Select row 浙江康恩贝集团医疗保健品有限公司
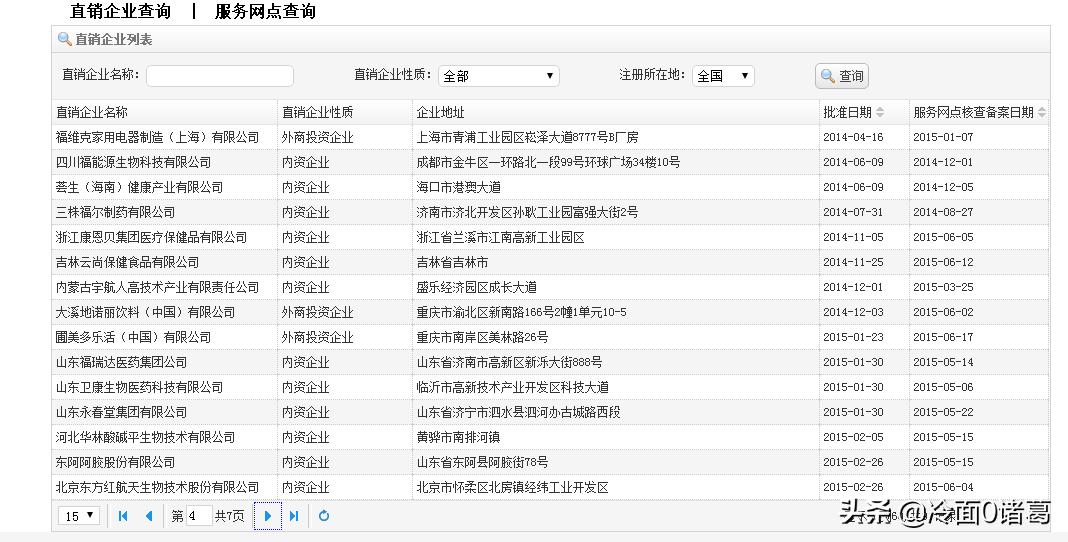1068x542 pixels. tap(550, 237)
